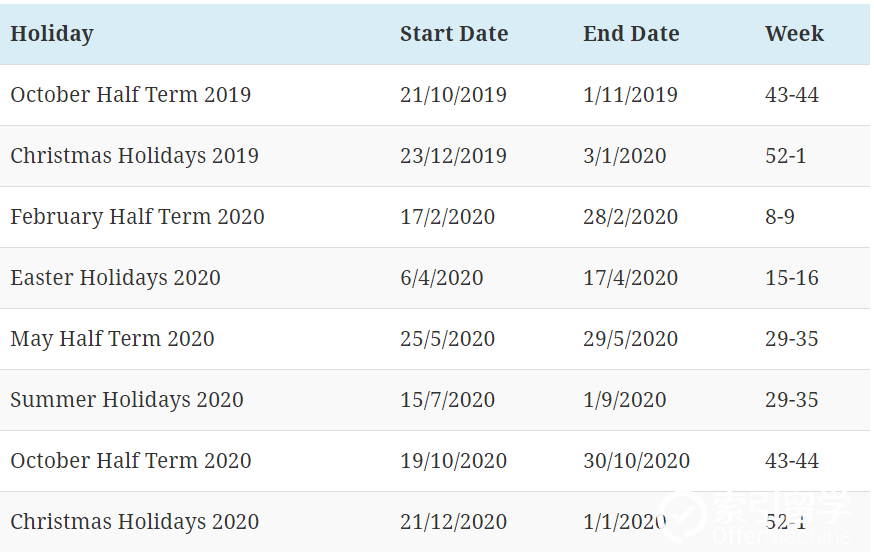Click the End Date column header
Screen dimensions: 874x554
pos(631,33)
